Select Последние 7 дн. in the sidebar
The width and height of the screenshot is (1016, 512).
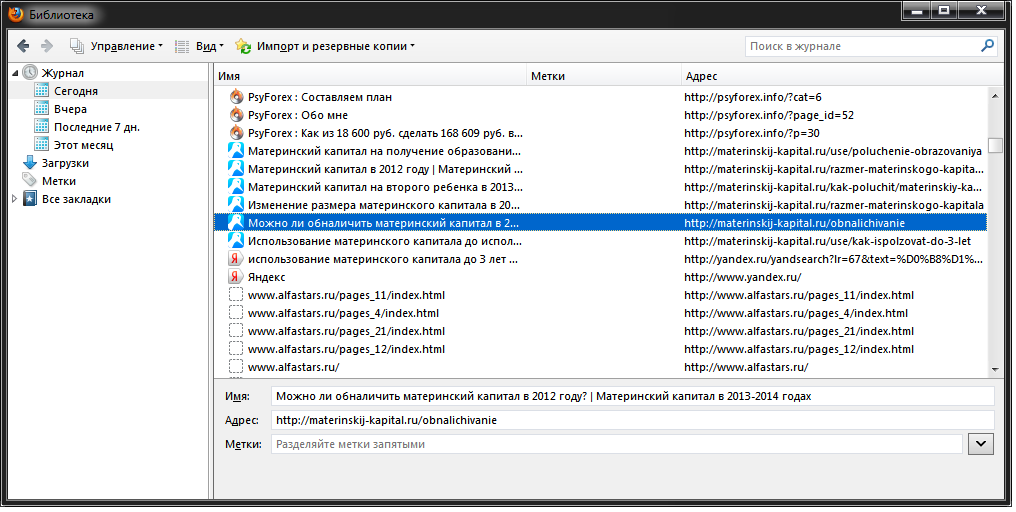pyautogui.click(x=96, y=127)
